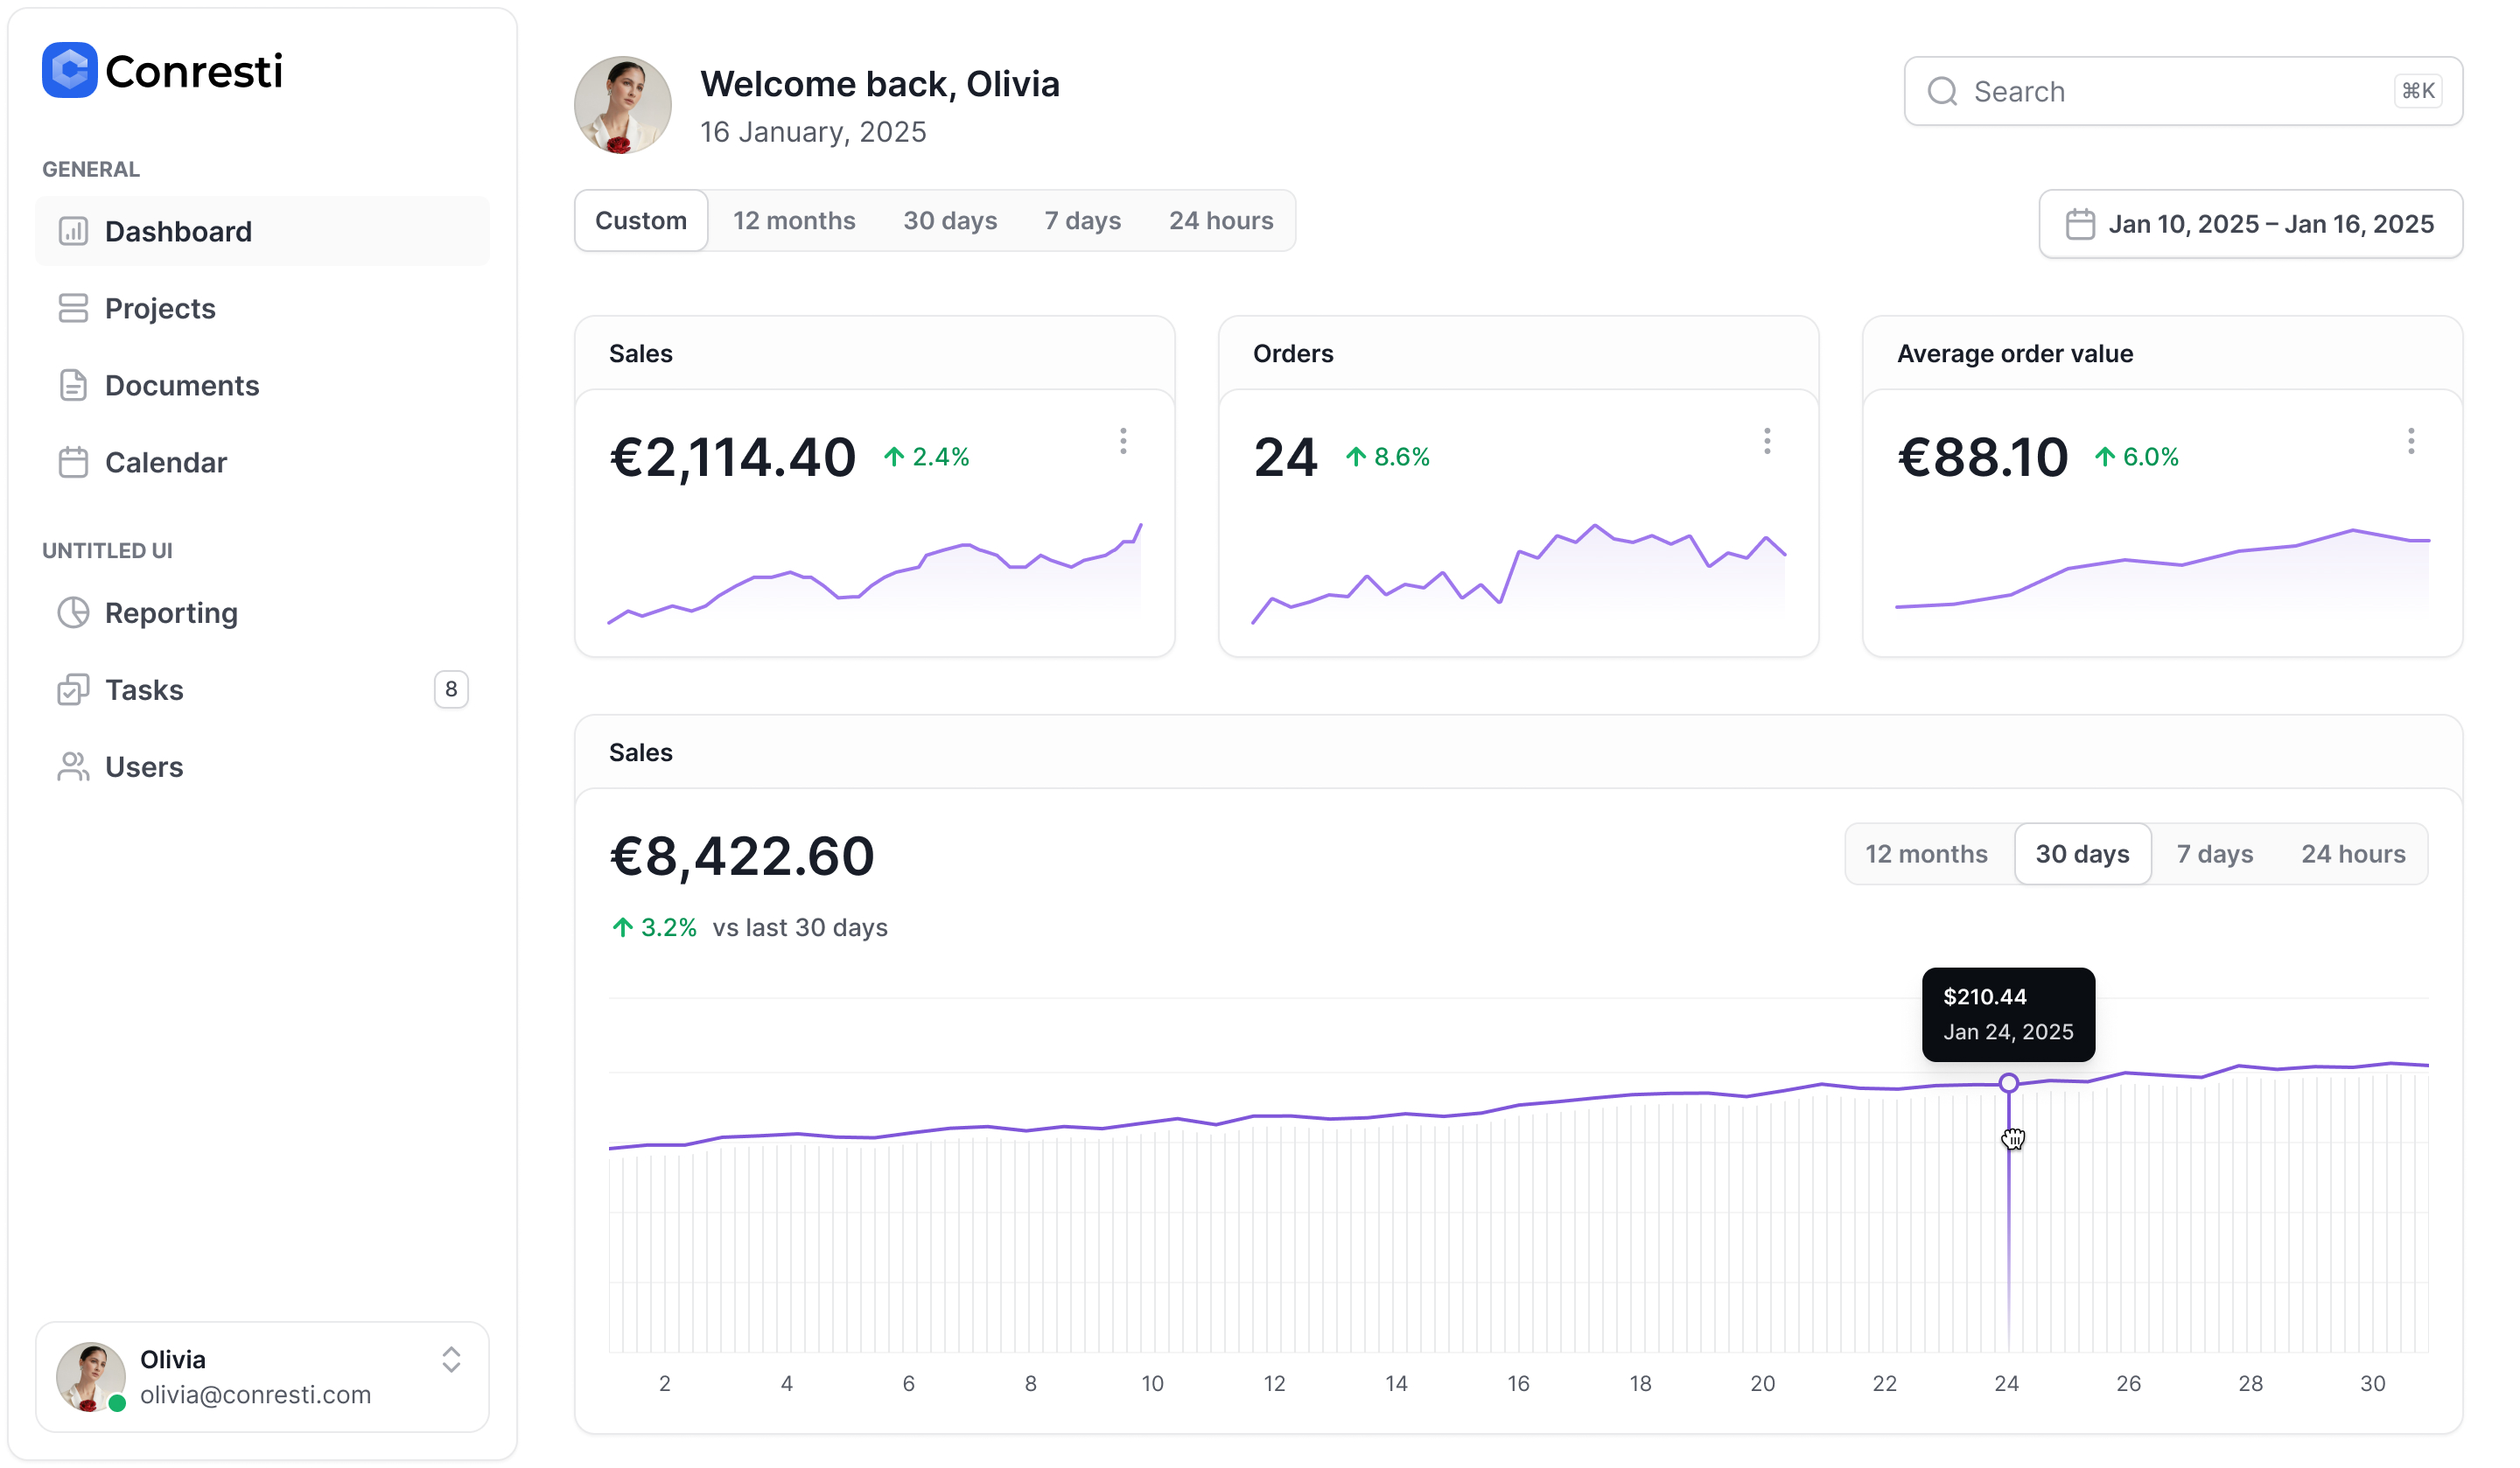This screenshot has height=1468, width=2520.
Task: Open the Orders card three-dot menu
Action: pyautogui.click(x=1767, y=441)
